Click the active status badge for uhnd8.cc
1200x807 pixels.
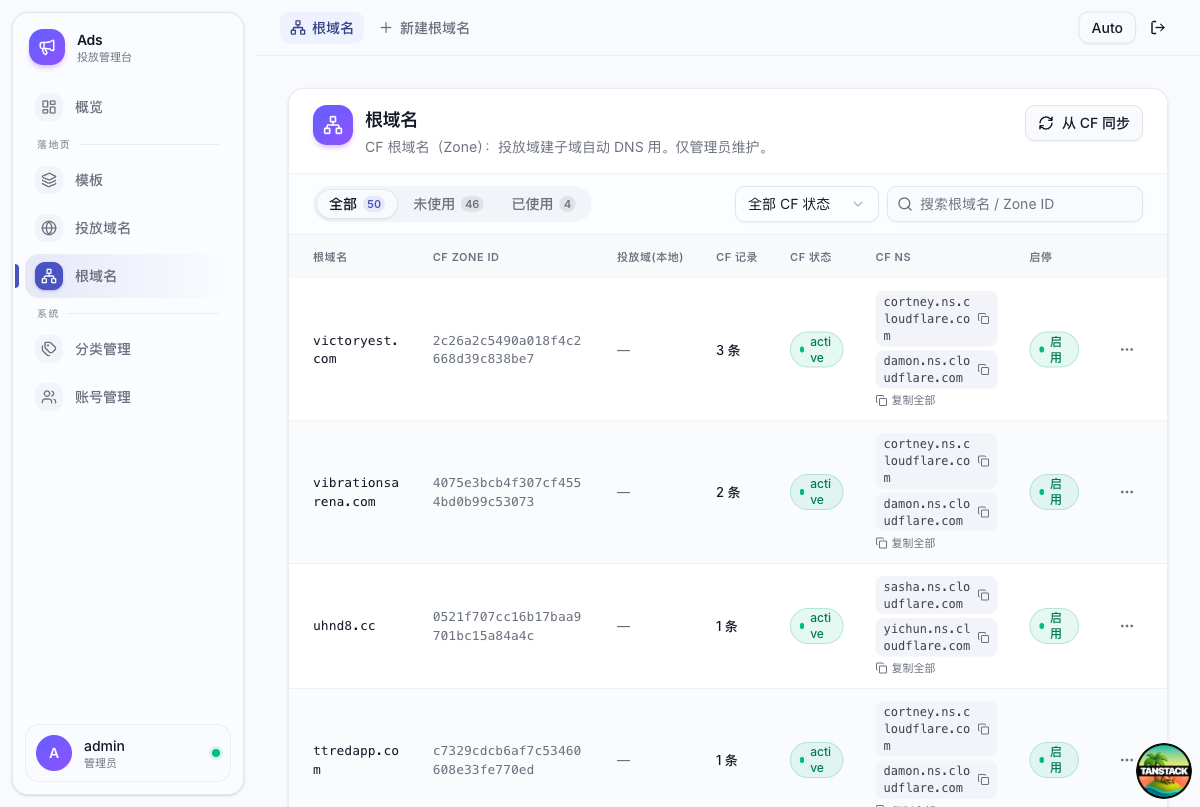point(816,626)
